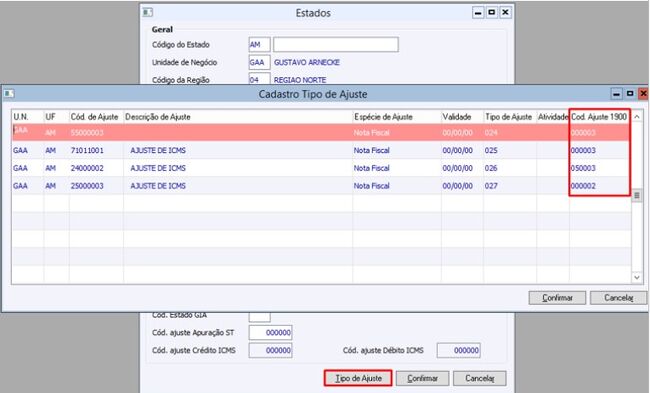Click GUSTAVO ARNECKE text in Estados
Viewport: 650px width, 393px height.
click(x=307, y=62)
